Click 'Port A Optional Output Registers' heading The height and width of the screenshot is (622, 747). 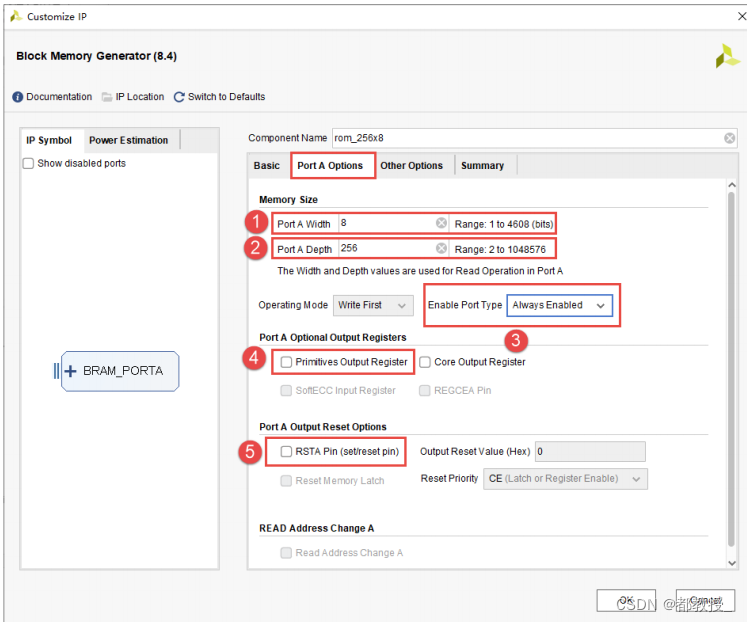coord(333,337)
